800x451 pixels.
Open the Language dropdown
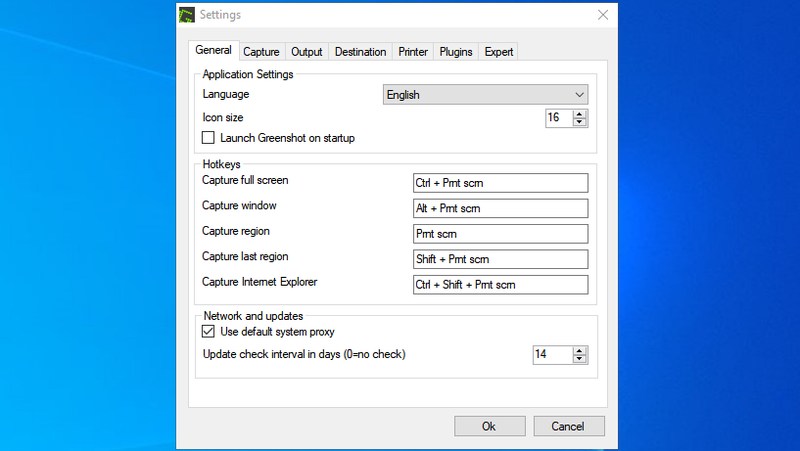coord(486,95)
